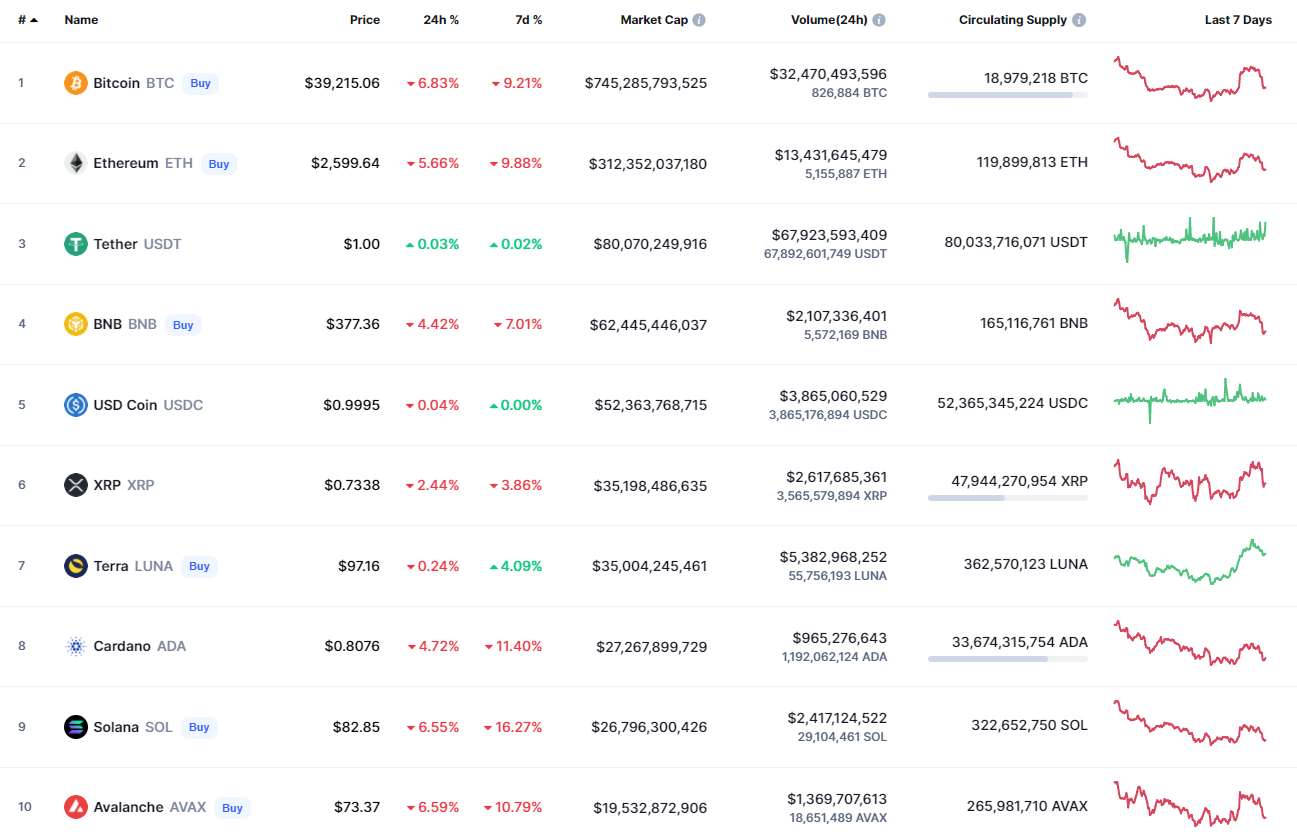Click the XRP circulating supply progress bar
The width and height of the screenshot is (1297, 835).
(1007, 498)
